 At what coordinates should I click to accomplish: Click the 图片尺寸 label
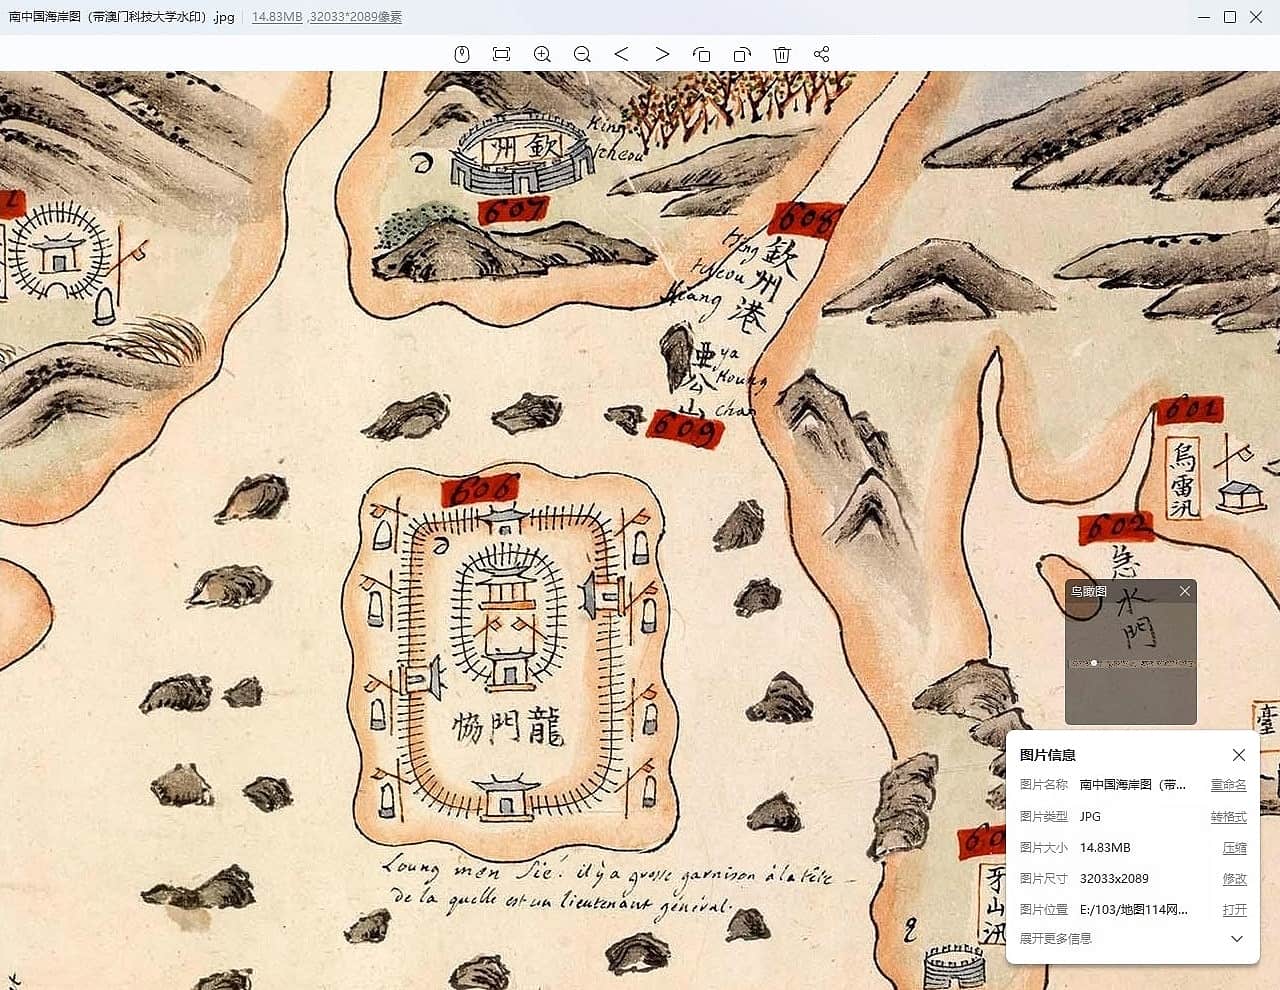coord(1044,879)
